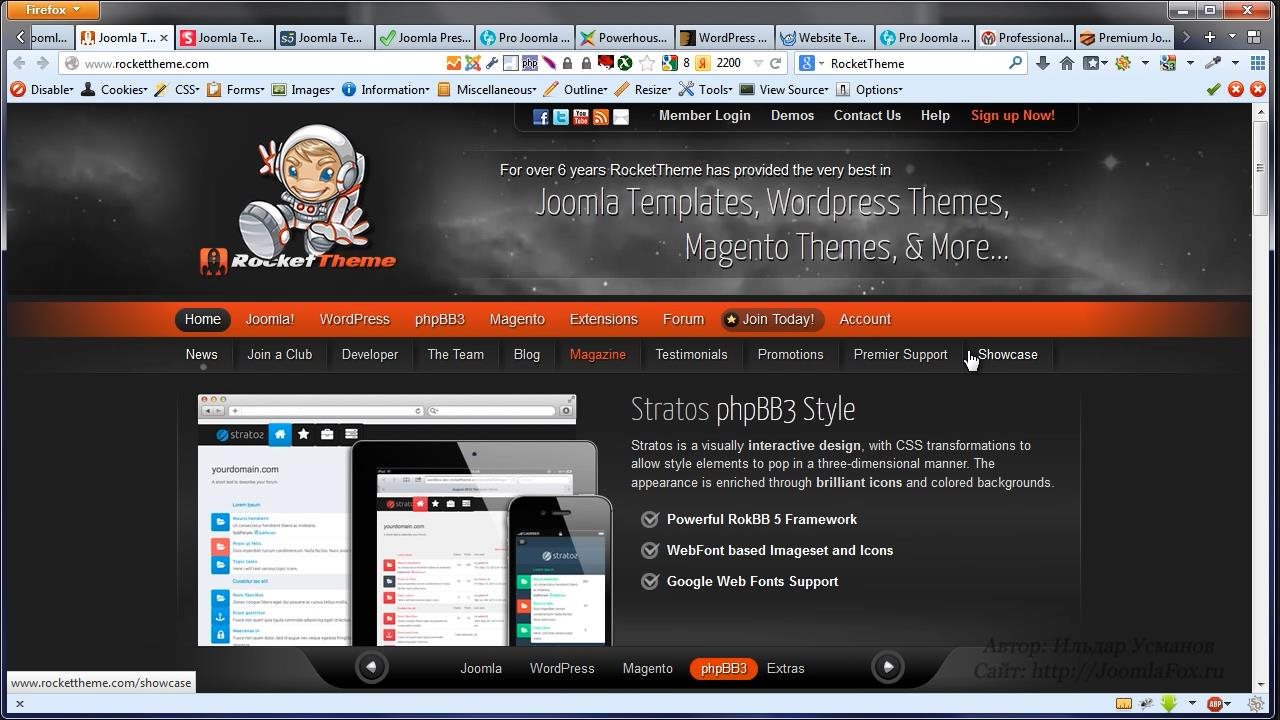Expand the CSS dropdown menu
This screenshot has width=1280, height=720.
point(177,89)
